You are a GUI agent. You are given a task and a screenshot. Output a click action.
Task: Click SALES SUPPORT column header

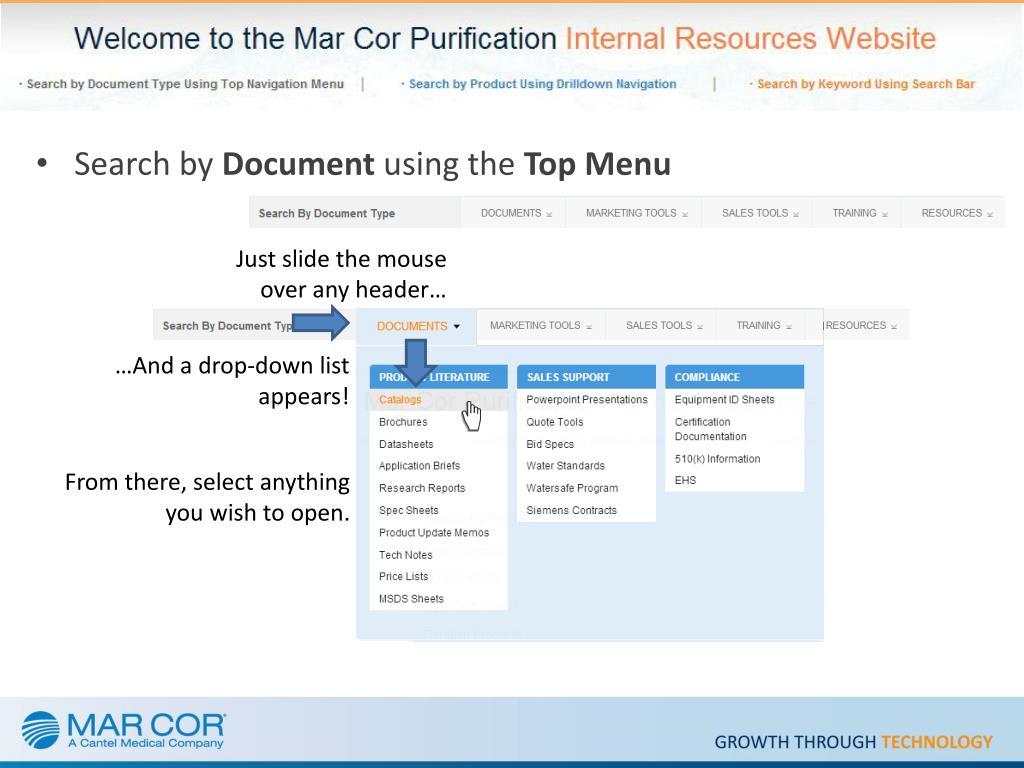586,377
